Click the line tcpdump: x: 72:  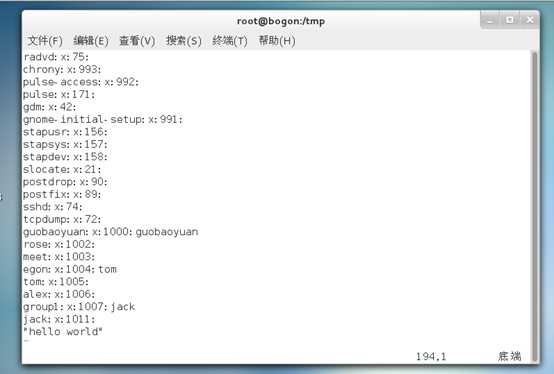pyautogui.click(x=62, y=219)
